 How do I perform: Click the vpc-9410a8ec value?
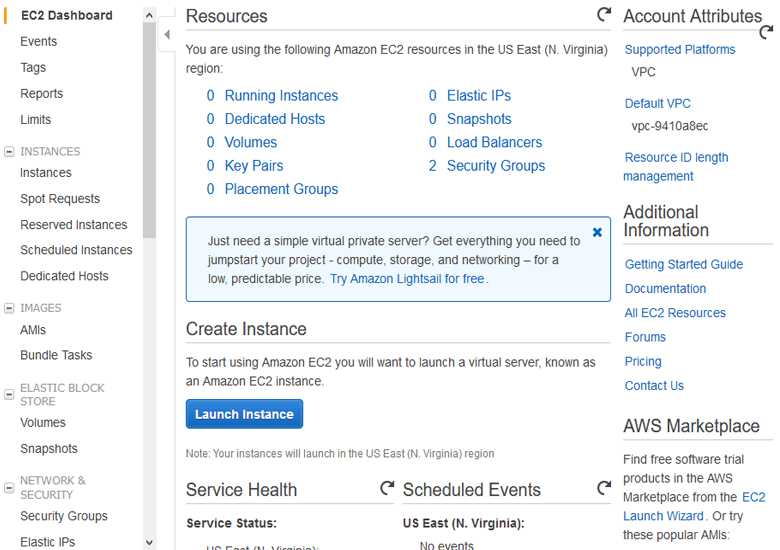[670, 126]
